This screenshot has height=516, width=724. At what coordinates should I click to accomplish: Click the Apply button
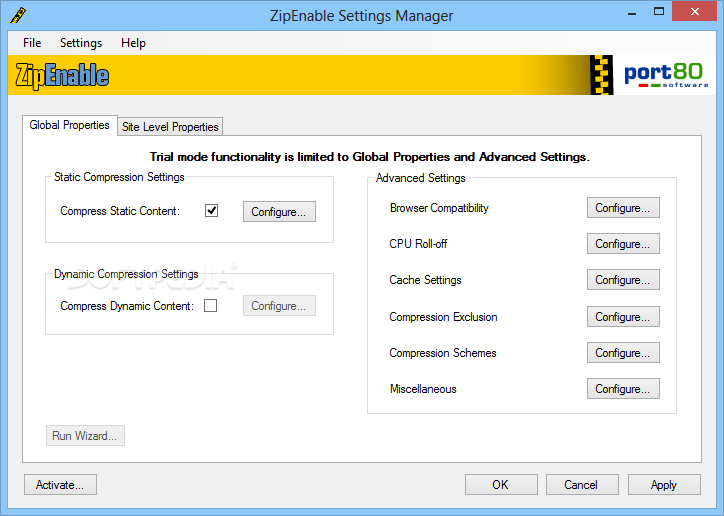664,485
